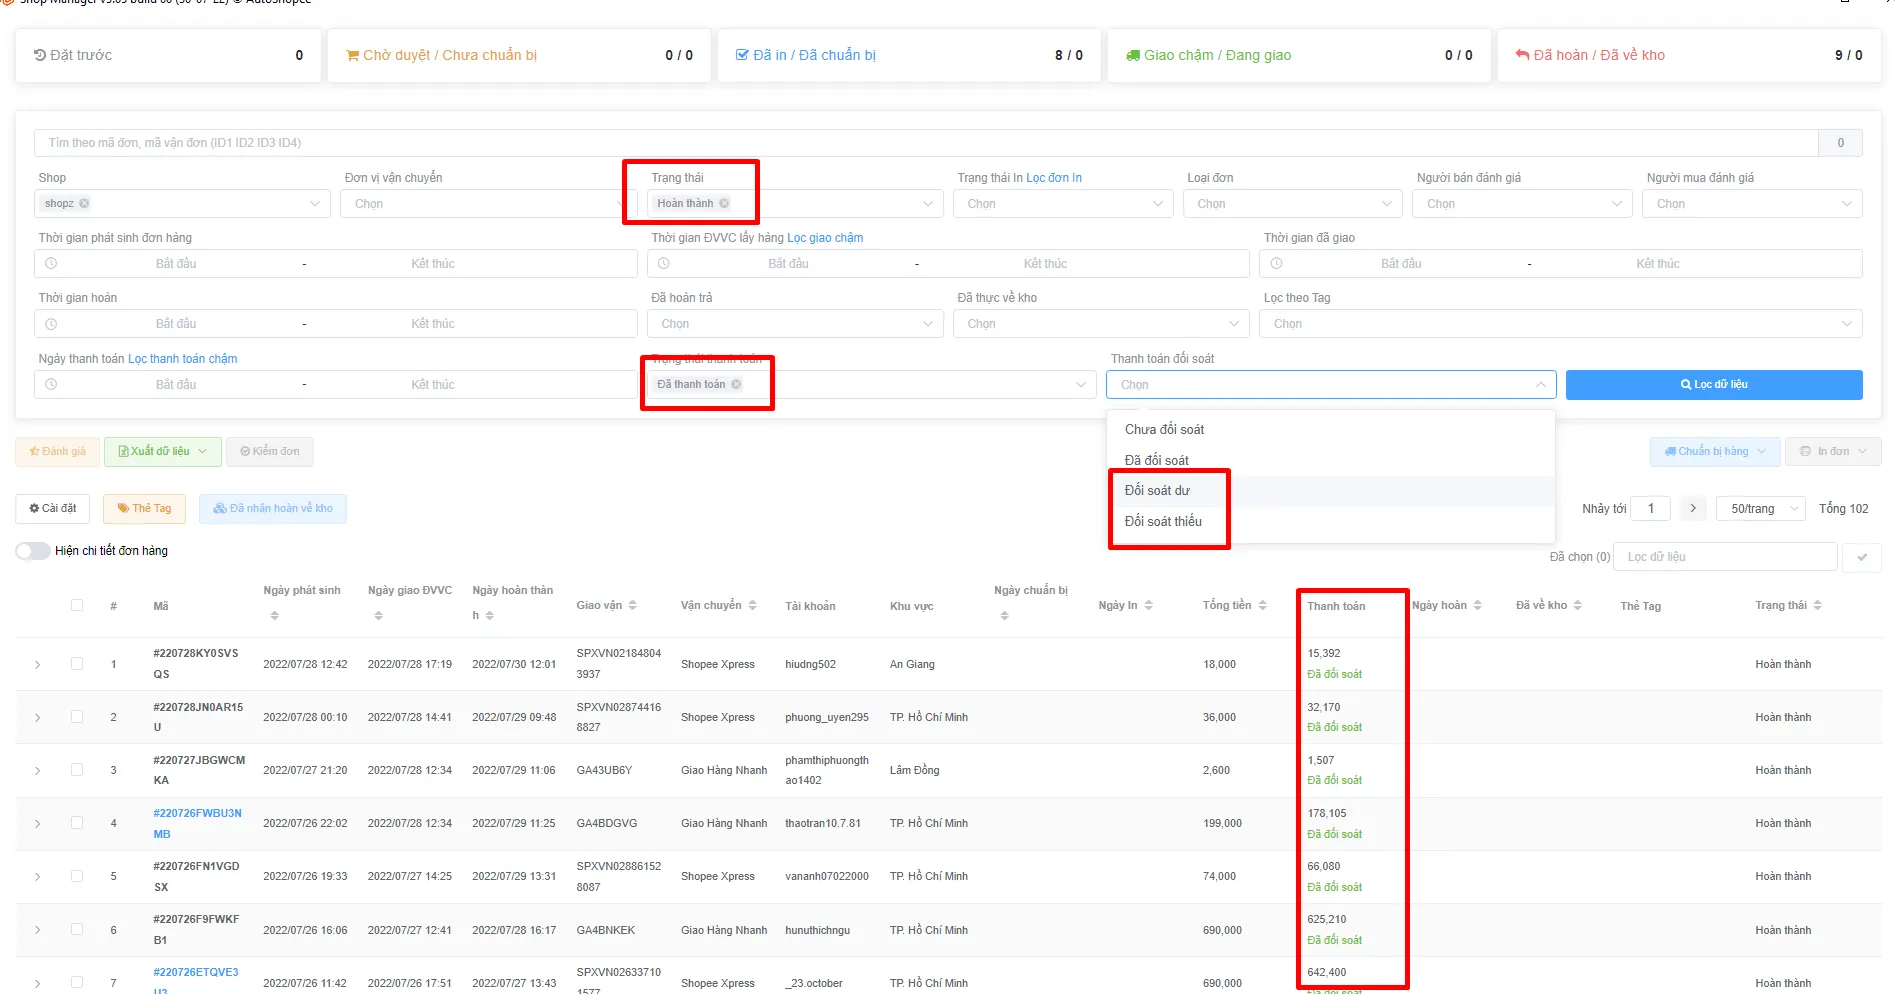Choose Chưa đối soát option
This screenshot has width=1895, height=994.
[1330, 429]
